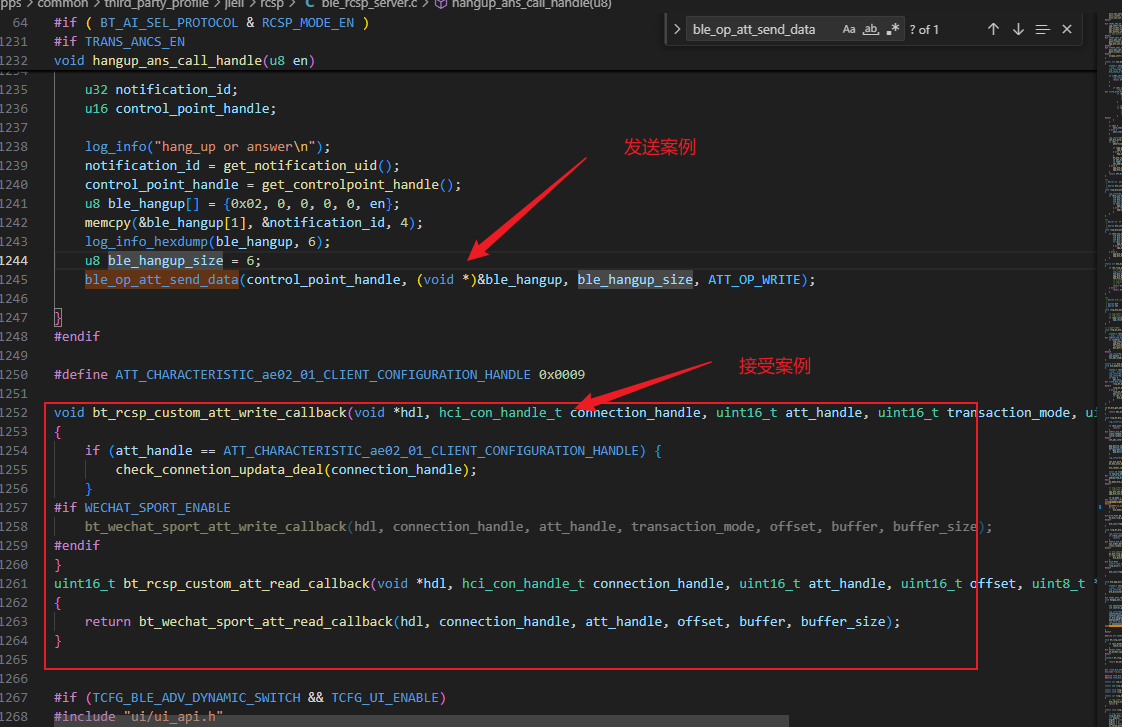This screenshot has width=1122, height=727.
Task: Toggle Find in Selection icon
Action: pos(1043,29)
